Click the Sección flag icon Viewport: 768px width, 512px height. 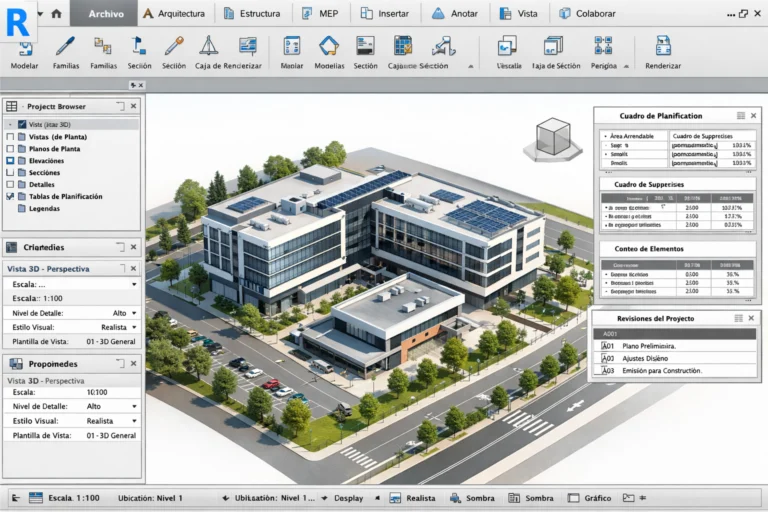(x=139, y=46)
